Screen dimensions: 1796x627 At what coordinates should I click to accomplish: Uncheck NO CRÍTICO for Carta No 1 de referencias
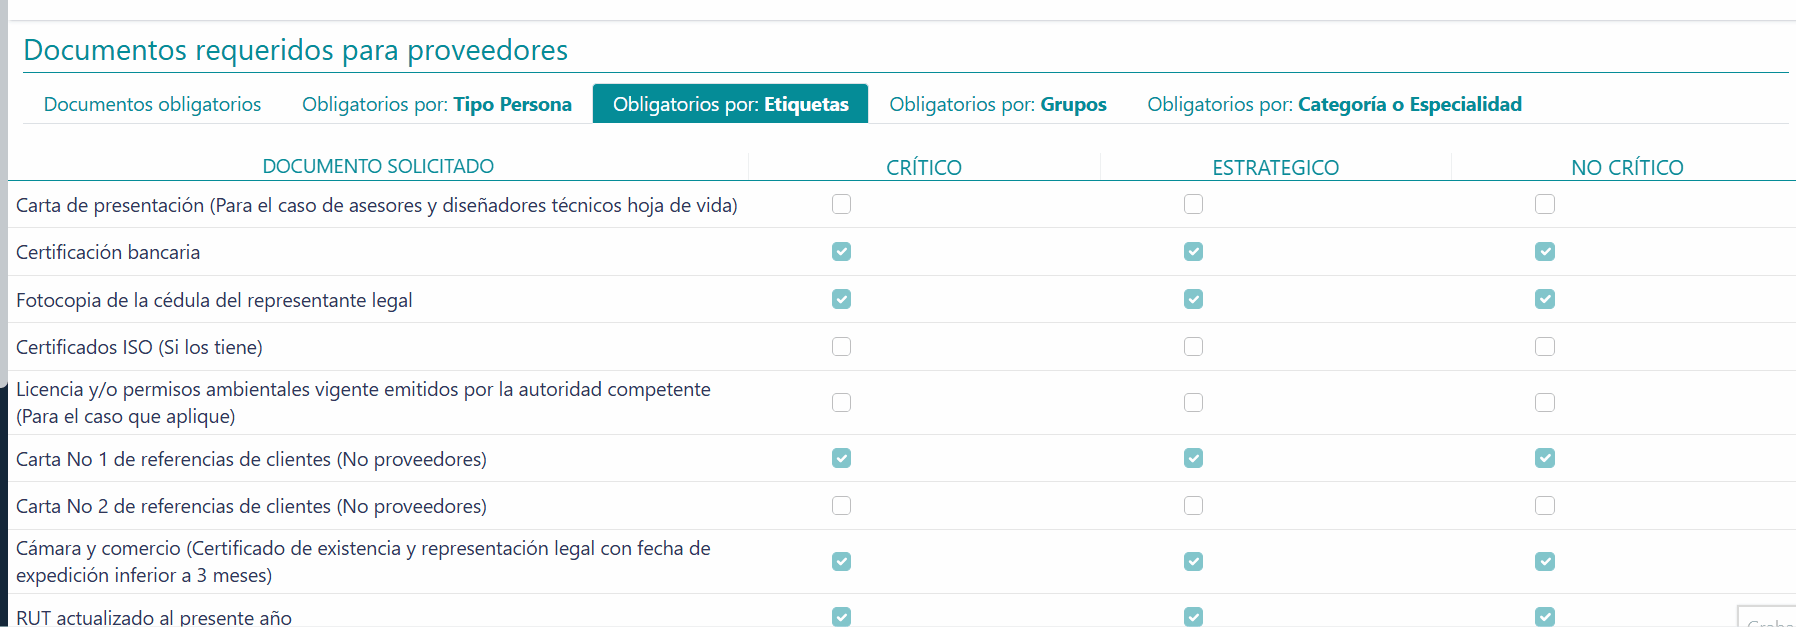coord(1545,458)
